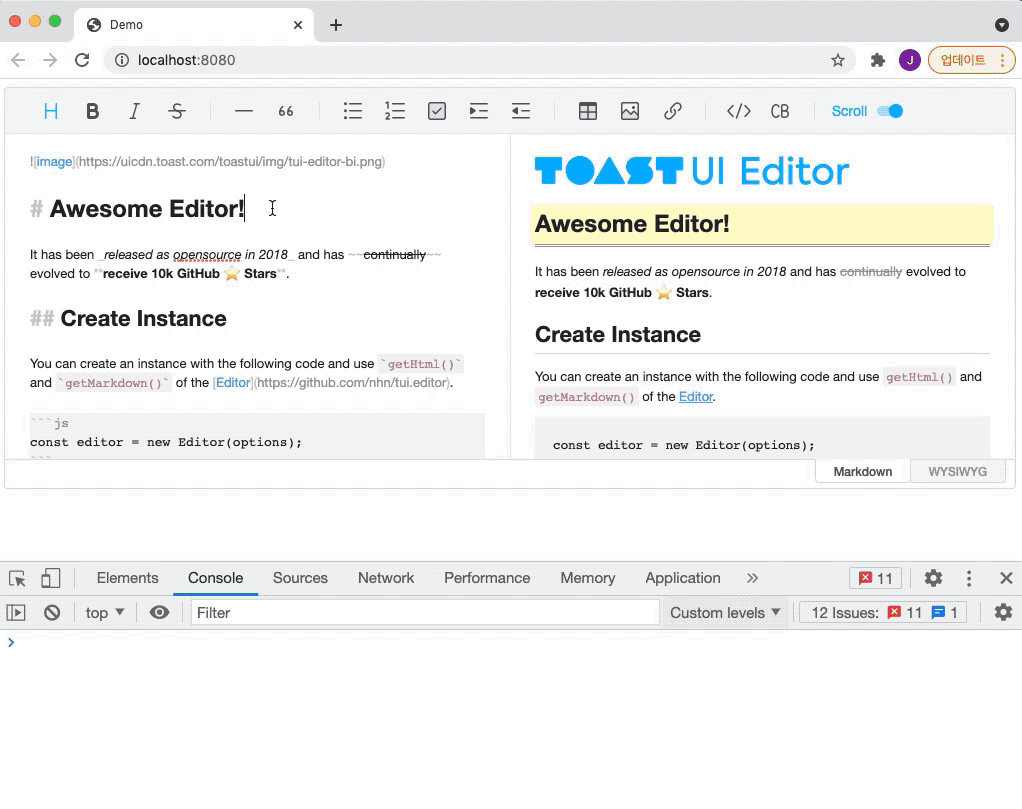This screenshot has width=1022, height=809.
Task: Toggle bold formatting in the editor toolbar
Action: [x=93, y=111]
